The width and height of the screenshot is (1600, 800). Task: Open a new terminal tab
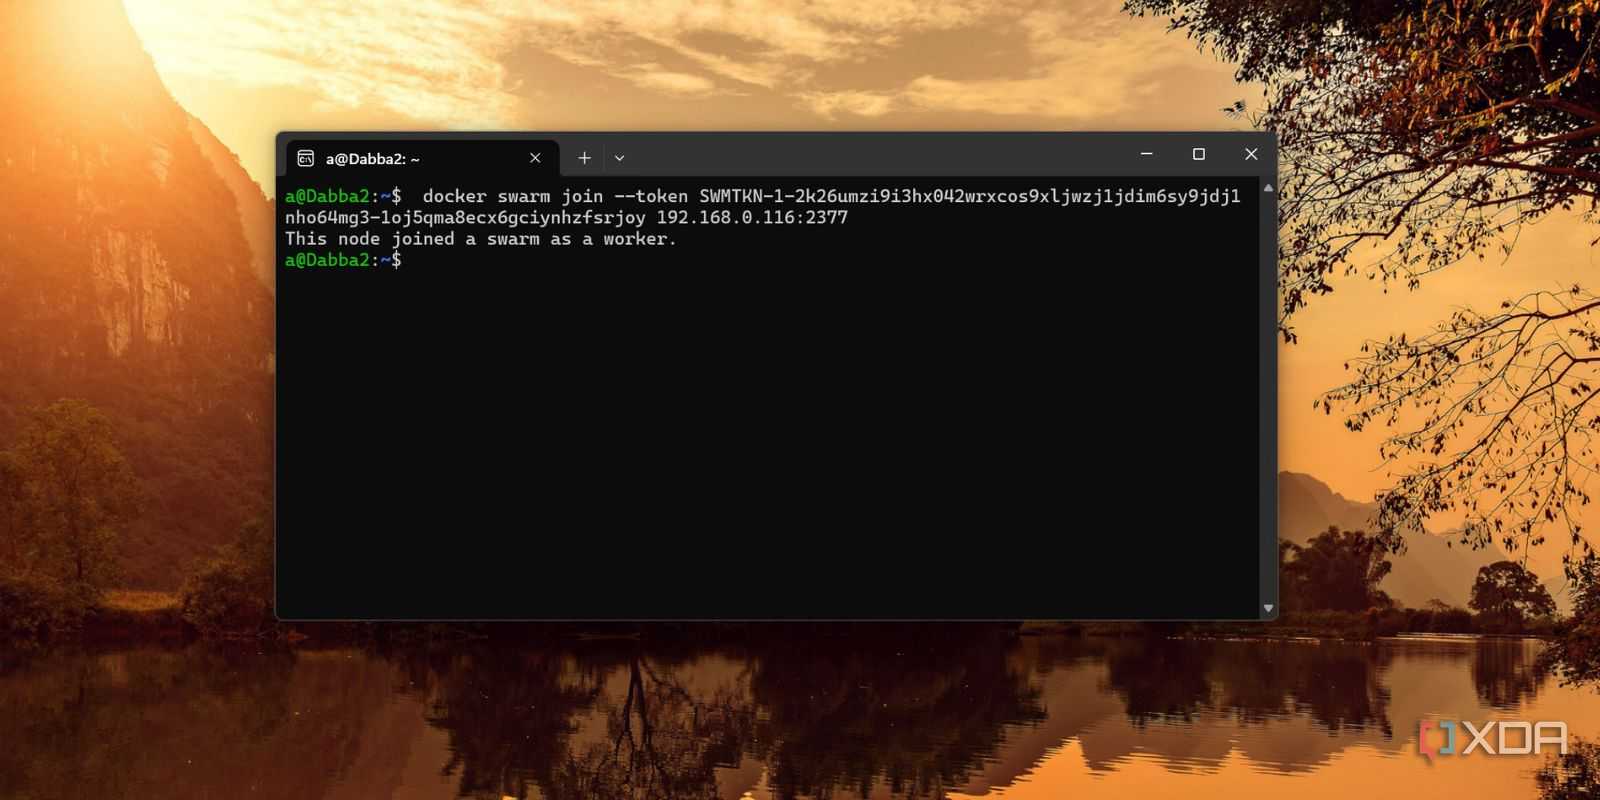[584, 158]
